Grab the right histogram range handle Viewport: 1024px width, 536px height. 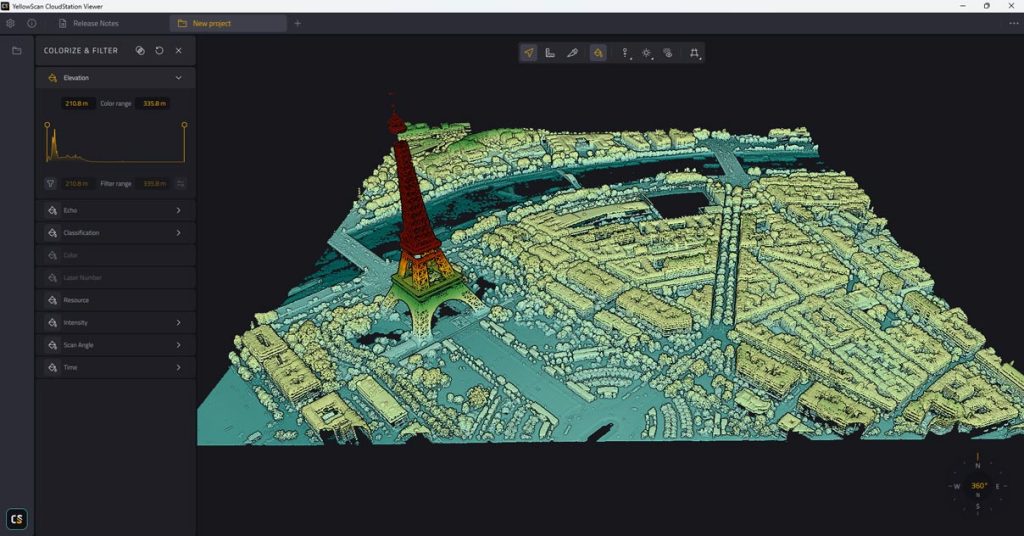pos(185,124)
